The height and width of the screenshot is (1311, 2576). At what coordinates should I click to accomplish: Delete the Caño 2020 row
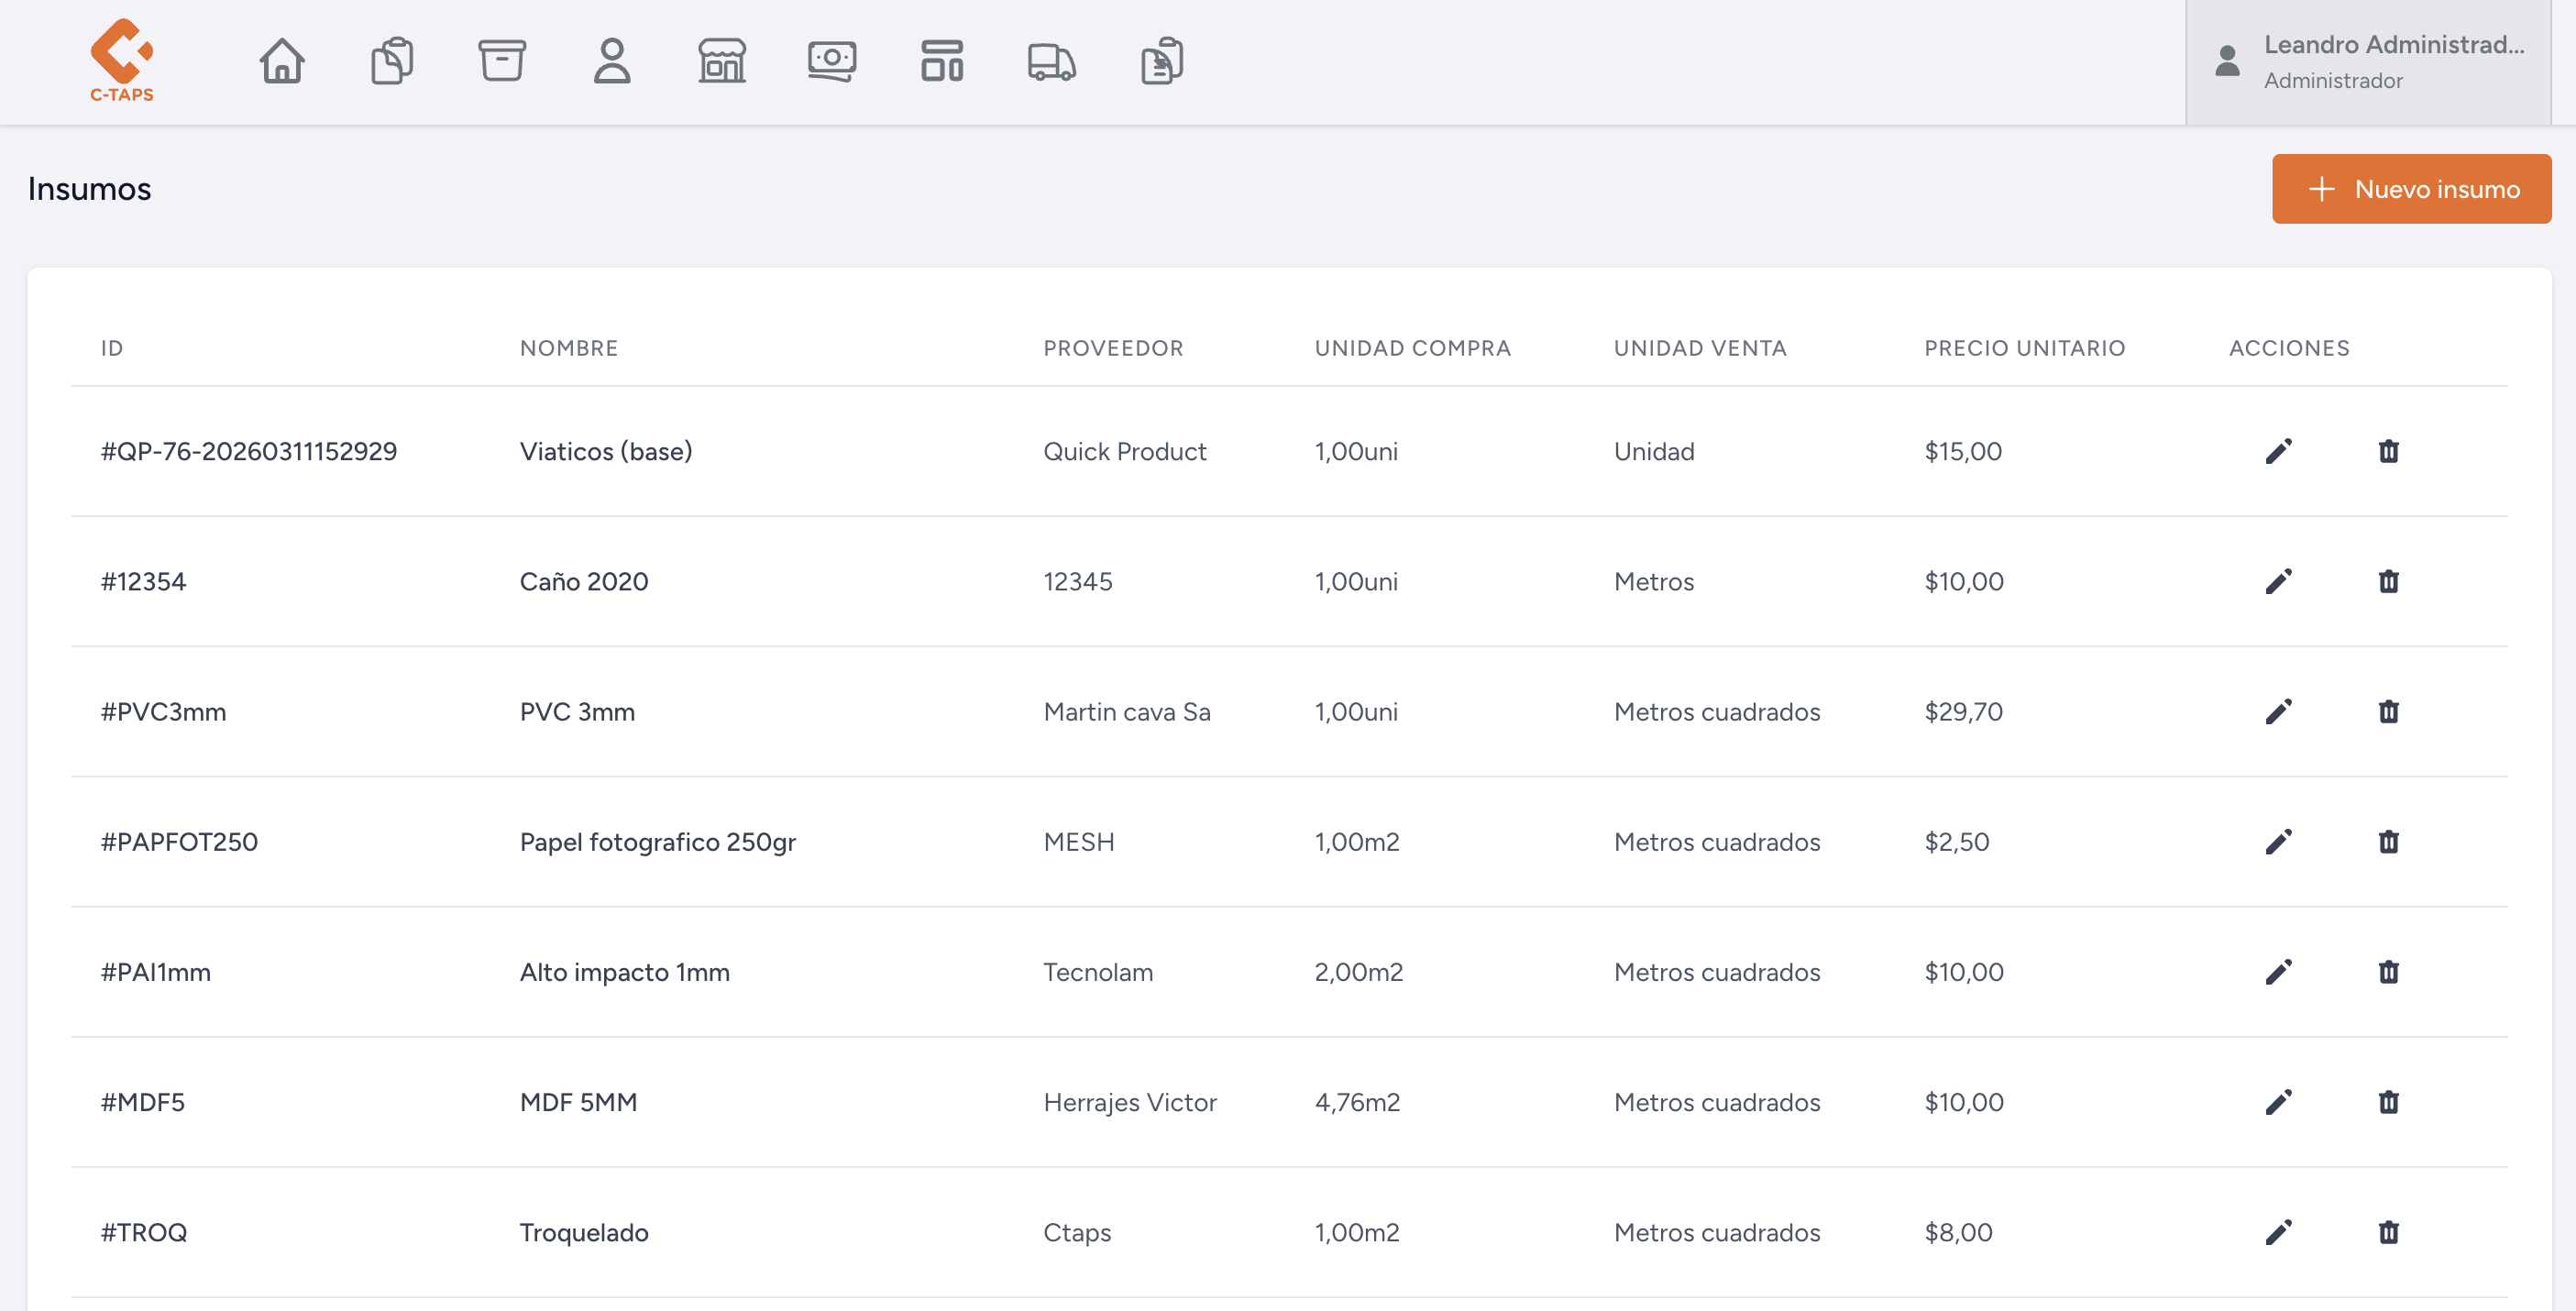tap(2388, 581)
